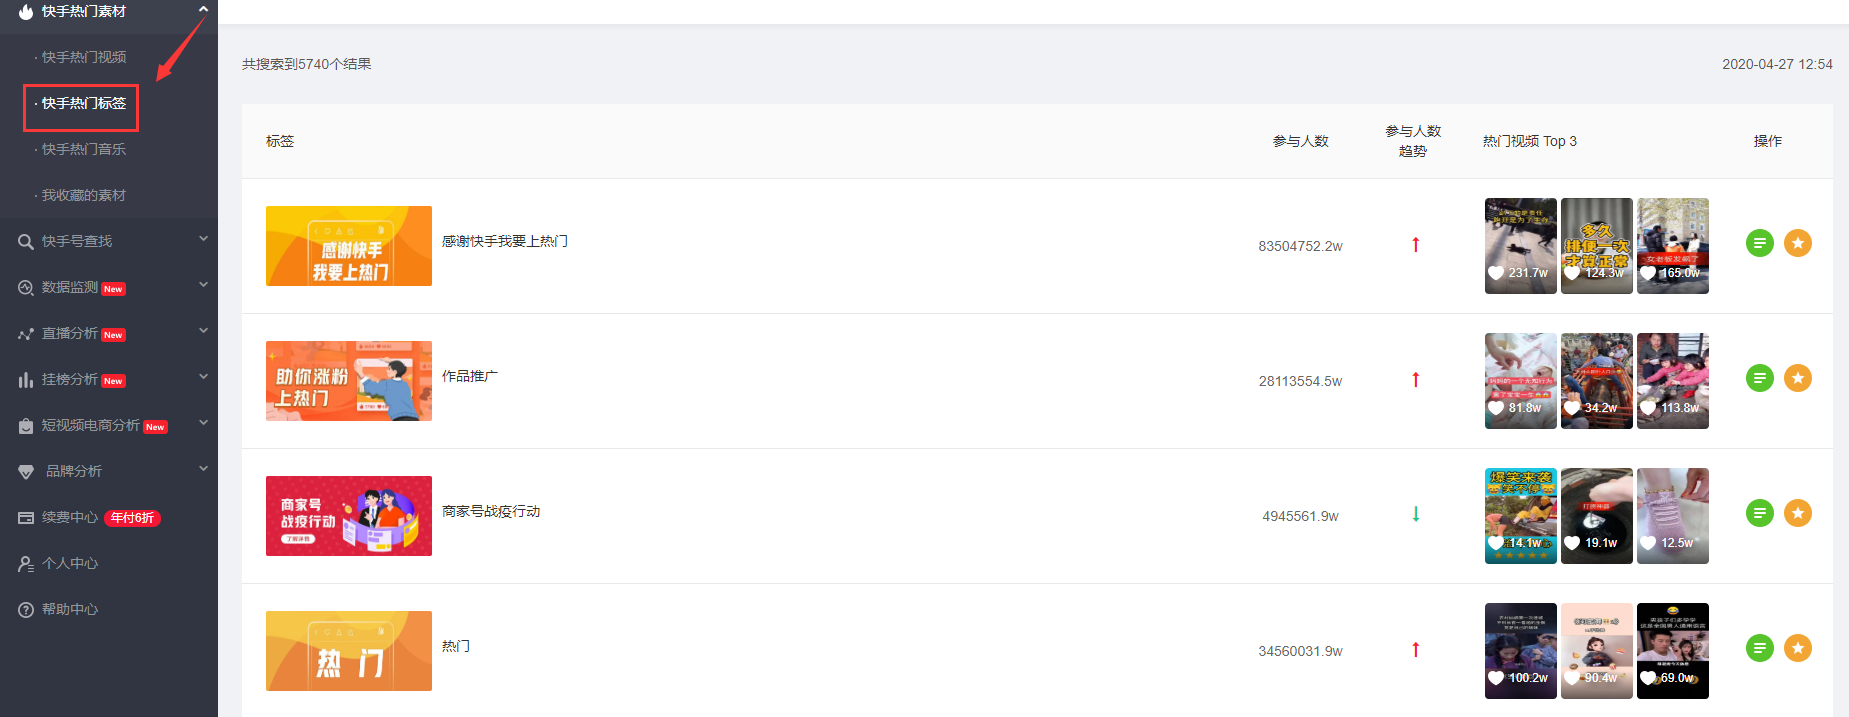The image size is (1849, 717).
Task: Click the 数据监测 monitor icon in sidebar
Action: (26, 287)
